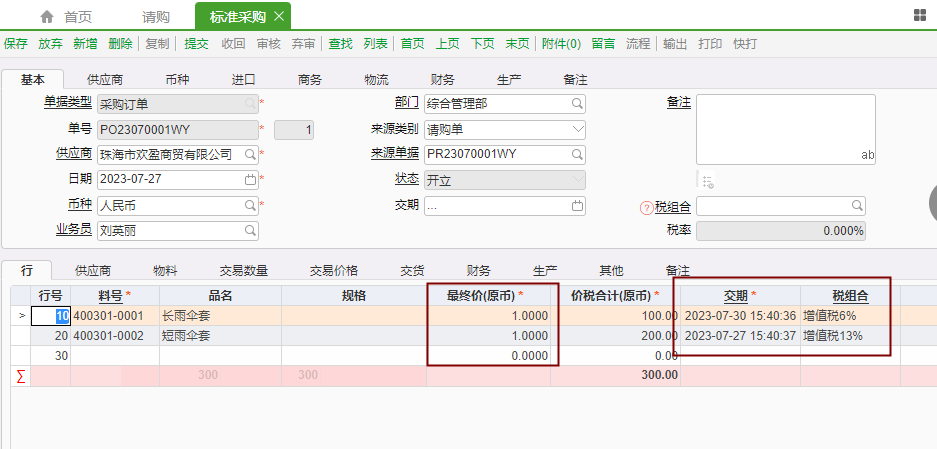
Task: Click search icon in 币种 field
Action: point(250,206)
